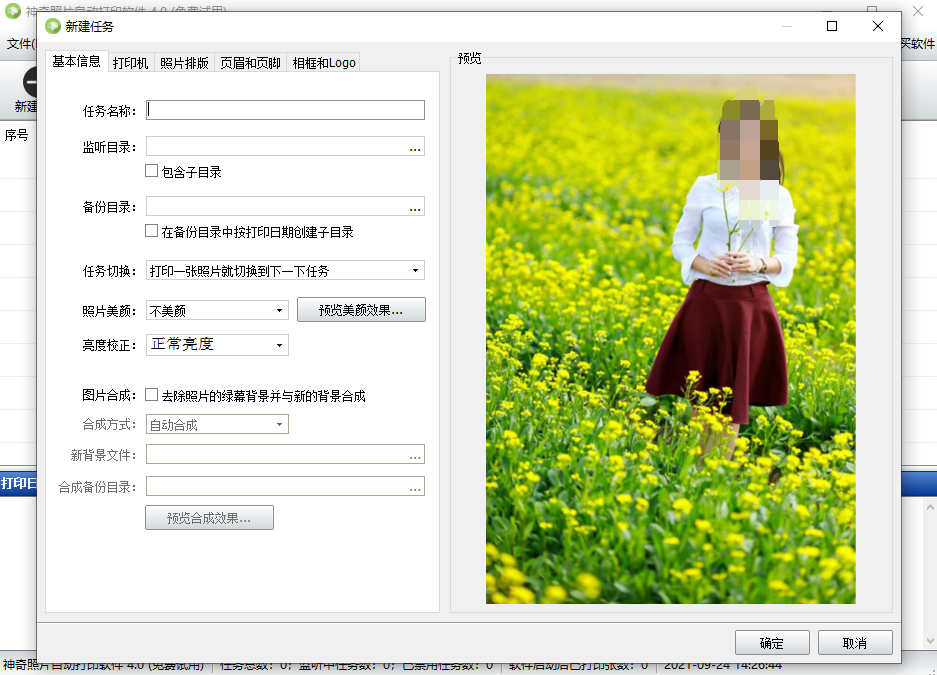Open the 亮度校正 dropdown list

(217, 345)
